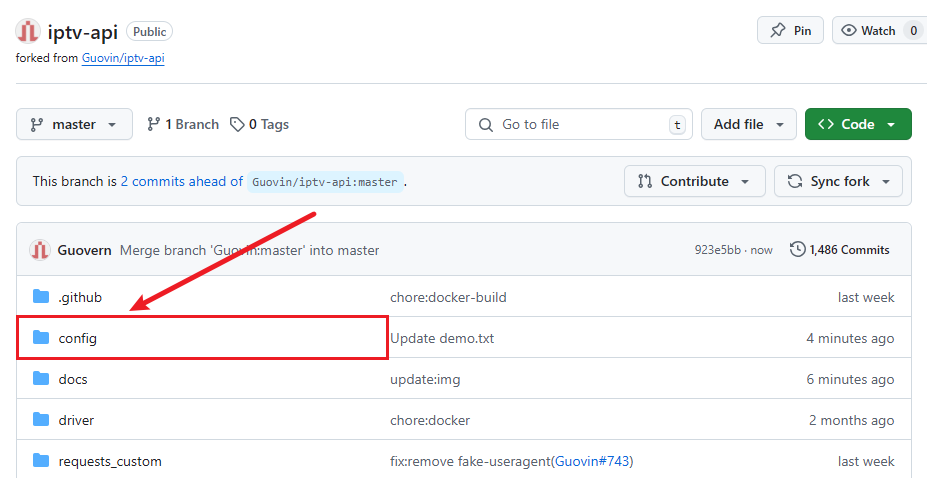The image size is (927, 478).
Task: Expand the Contribute menu
Action: click(694, 181)
